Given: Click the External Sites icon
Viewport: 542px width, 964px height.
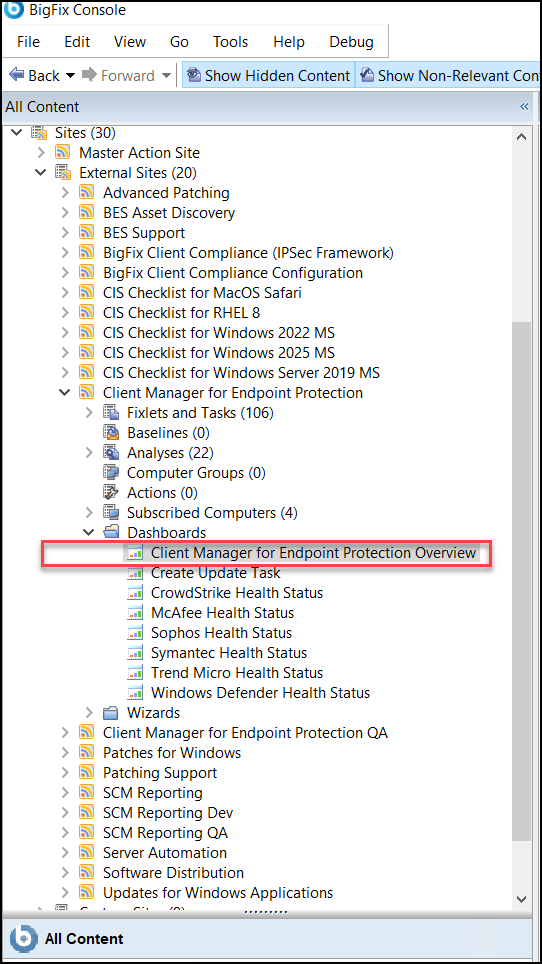Looking at the screenshot, I should [x=62, y=173].
